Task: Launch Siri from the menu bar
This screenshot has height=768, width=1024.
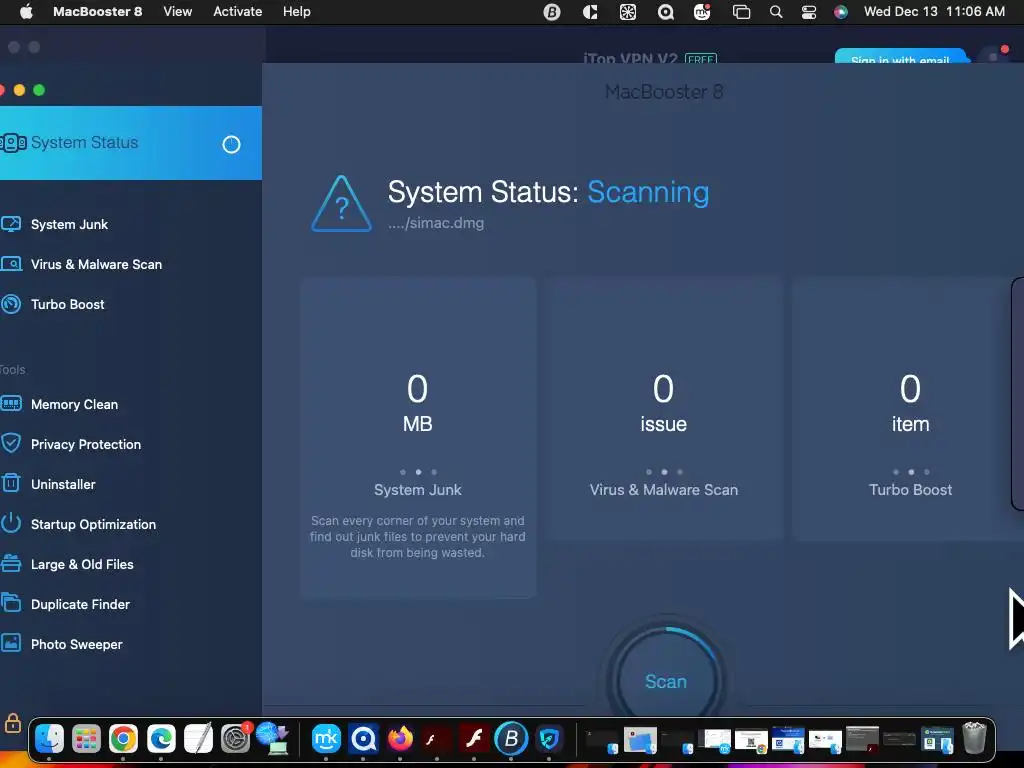Action: (841, 12)
